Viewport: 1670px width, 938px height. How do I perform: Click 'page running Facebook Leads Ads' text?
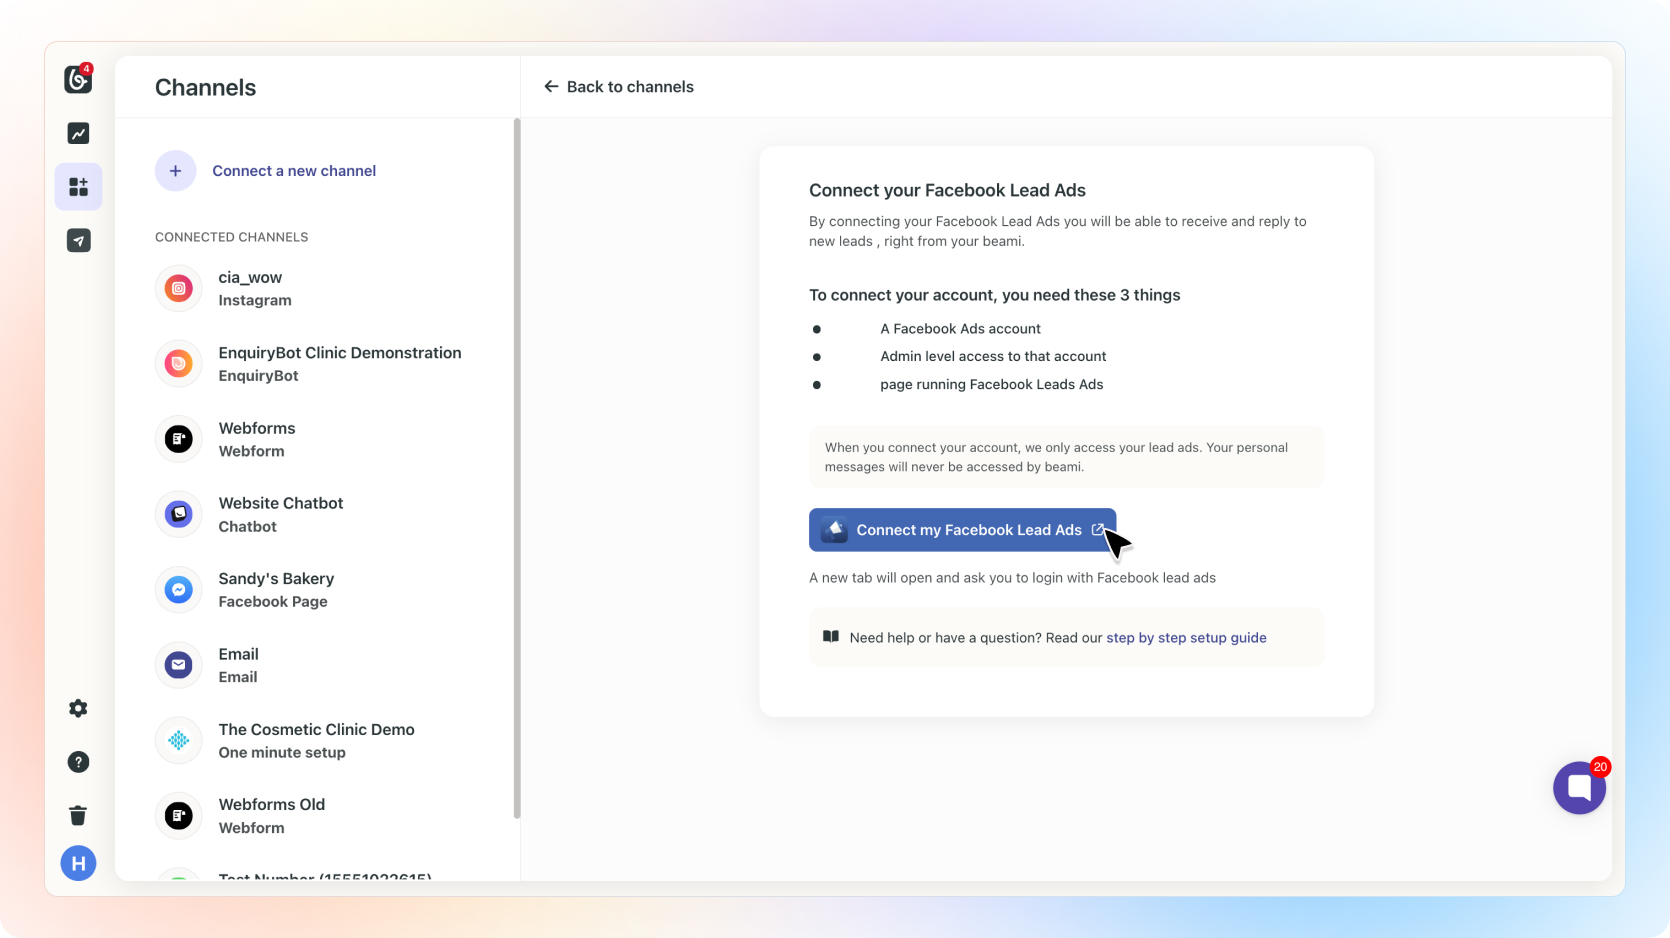tap(992, 384)
